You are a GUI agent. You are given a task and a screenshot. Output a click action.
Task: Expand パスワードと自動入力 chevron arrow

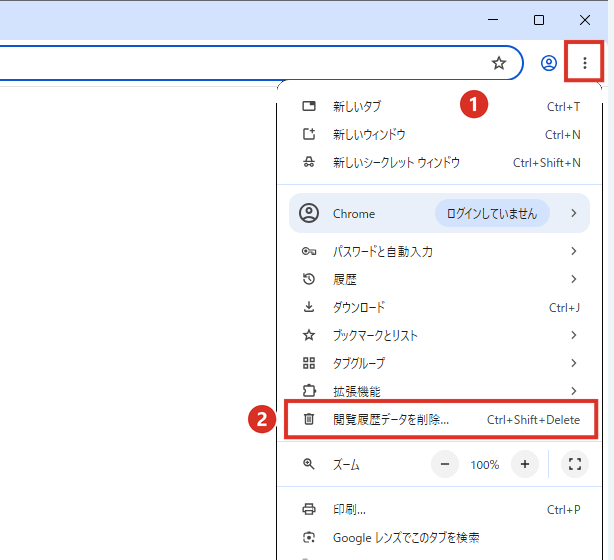[x=574, y=251]
